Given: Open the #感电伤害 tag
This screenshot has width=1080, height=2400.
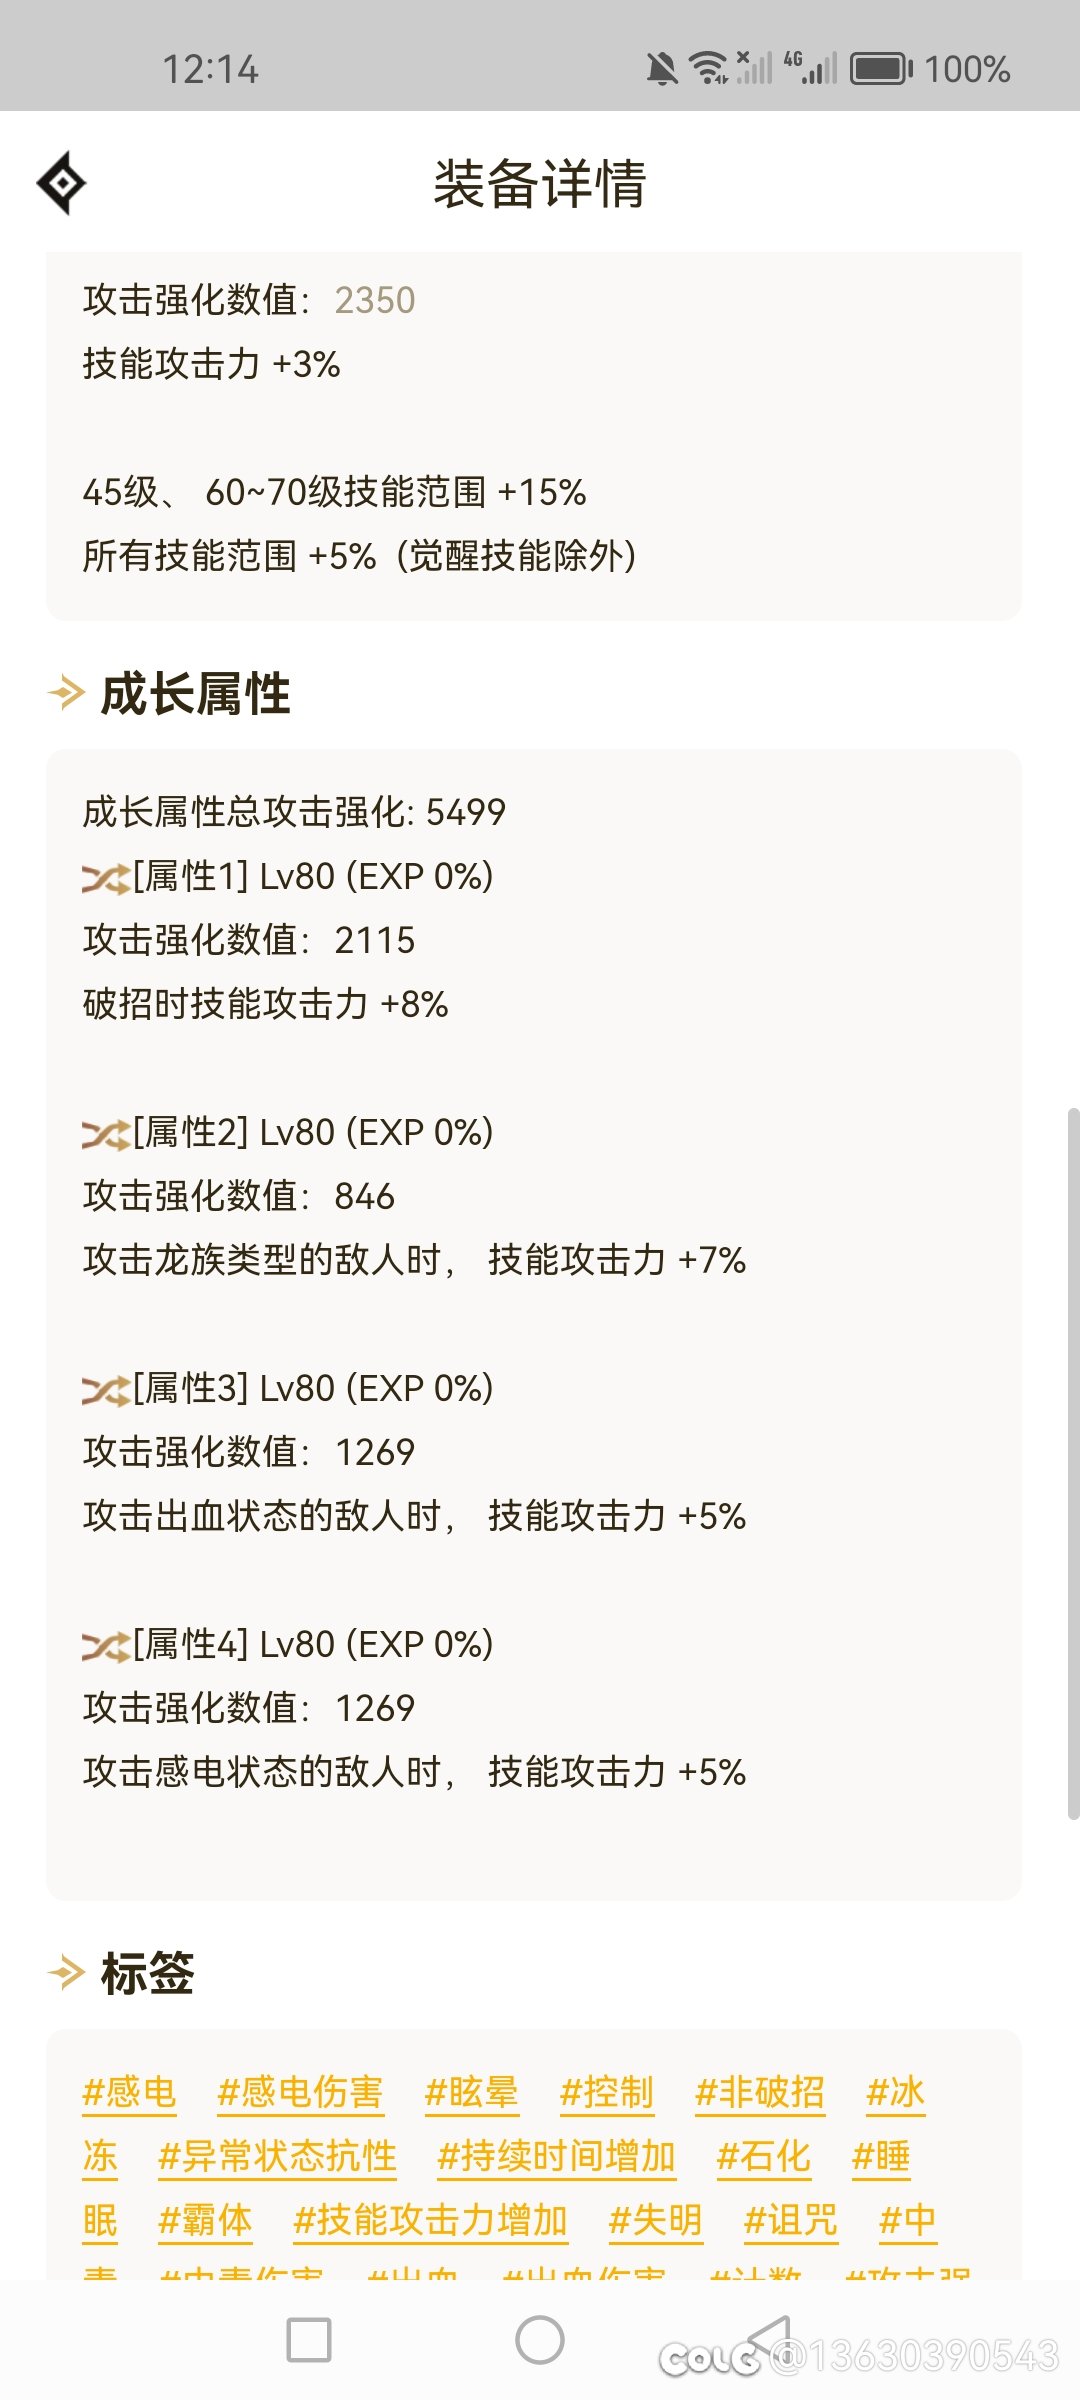Looking at the screenshot, I should coord(300,2092).
